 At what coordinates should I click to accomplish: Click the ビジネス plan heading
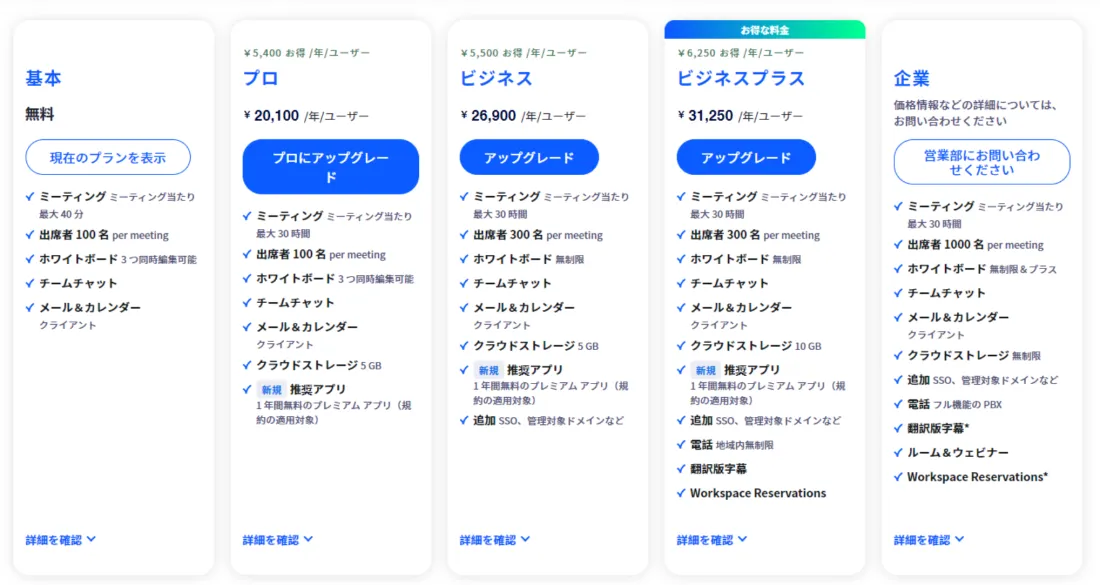click(496, 78)
